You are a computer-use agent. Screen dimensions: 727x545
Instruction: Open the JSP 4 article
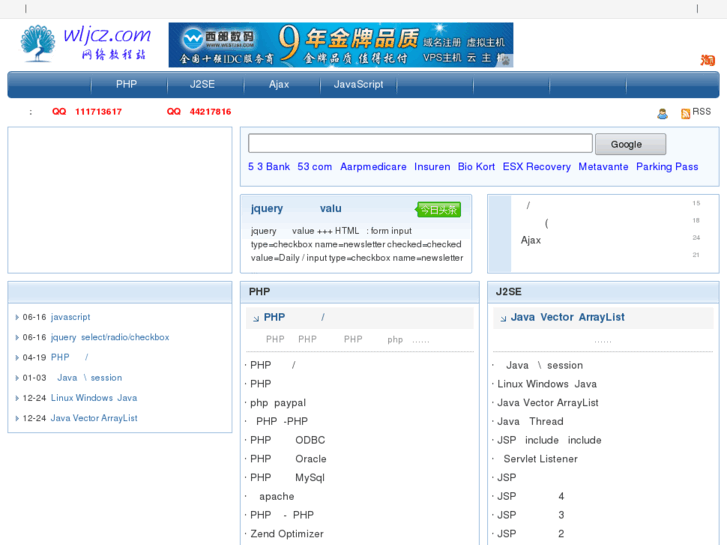531,497
